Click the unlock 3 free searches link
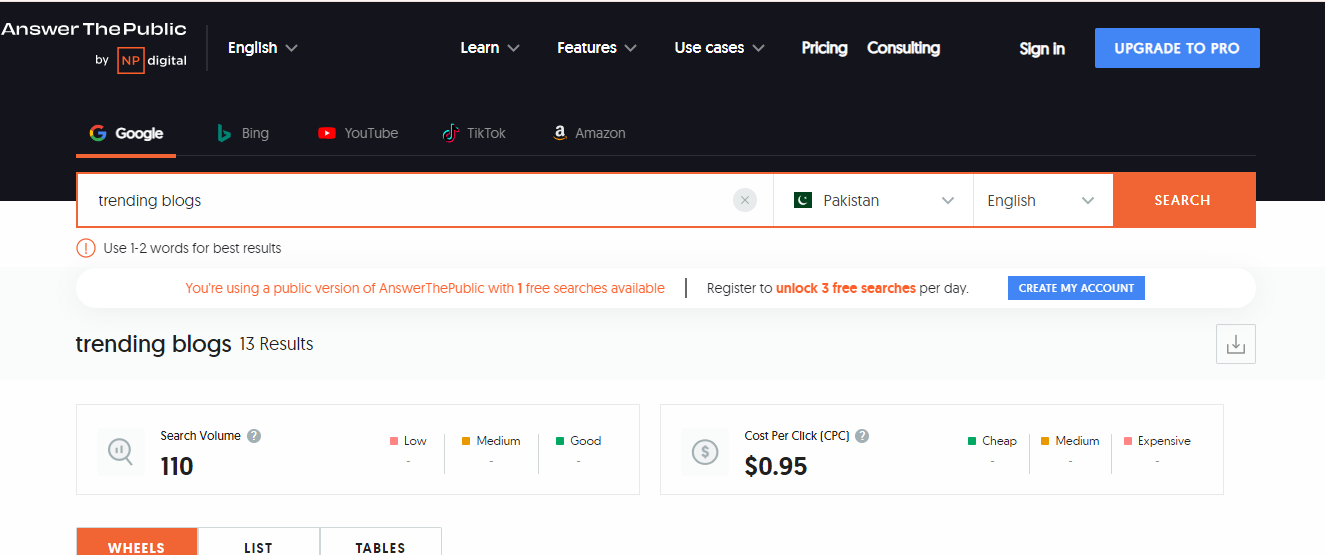 (846, 288)
